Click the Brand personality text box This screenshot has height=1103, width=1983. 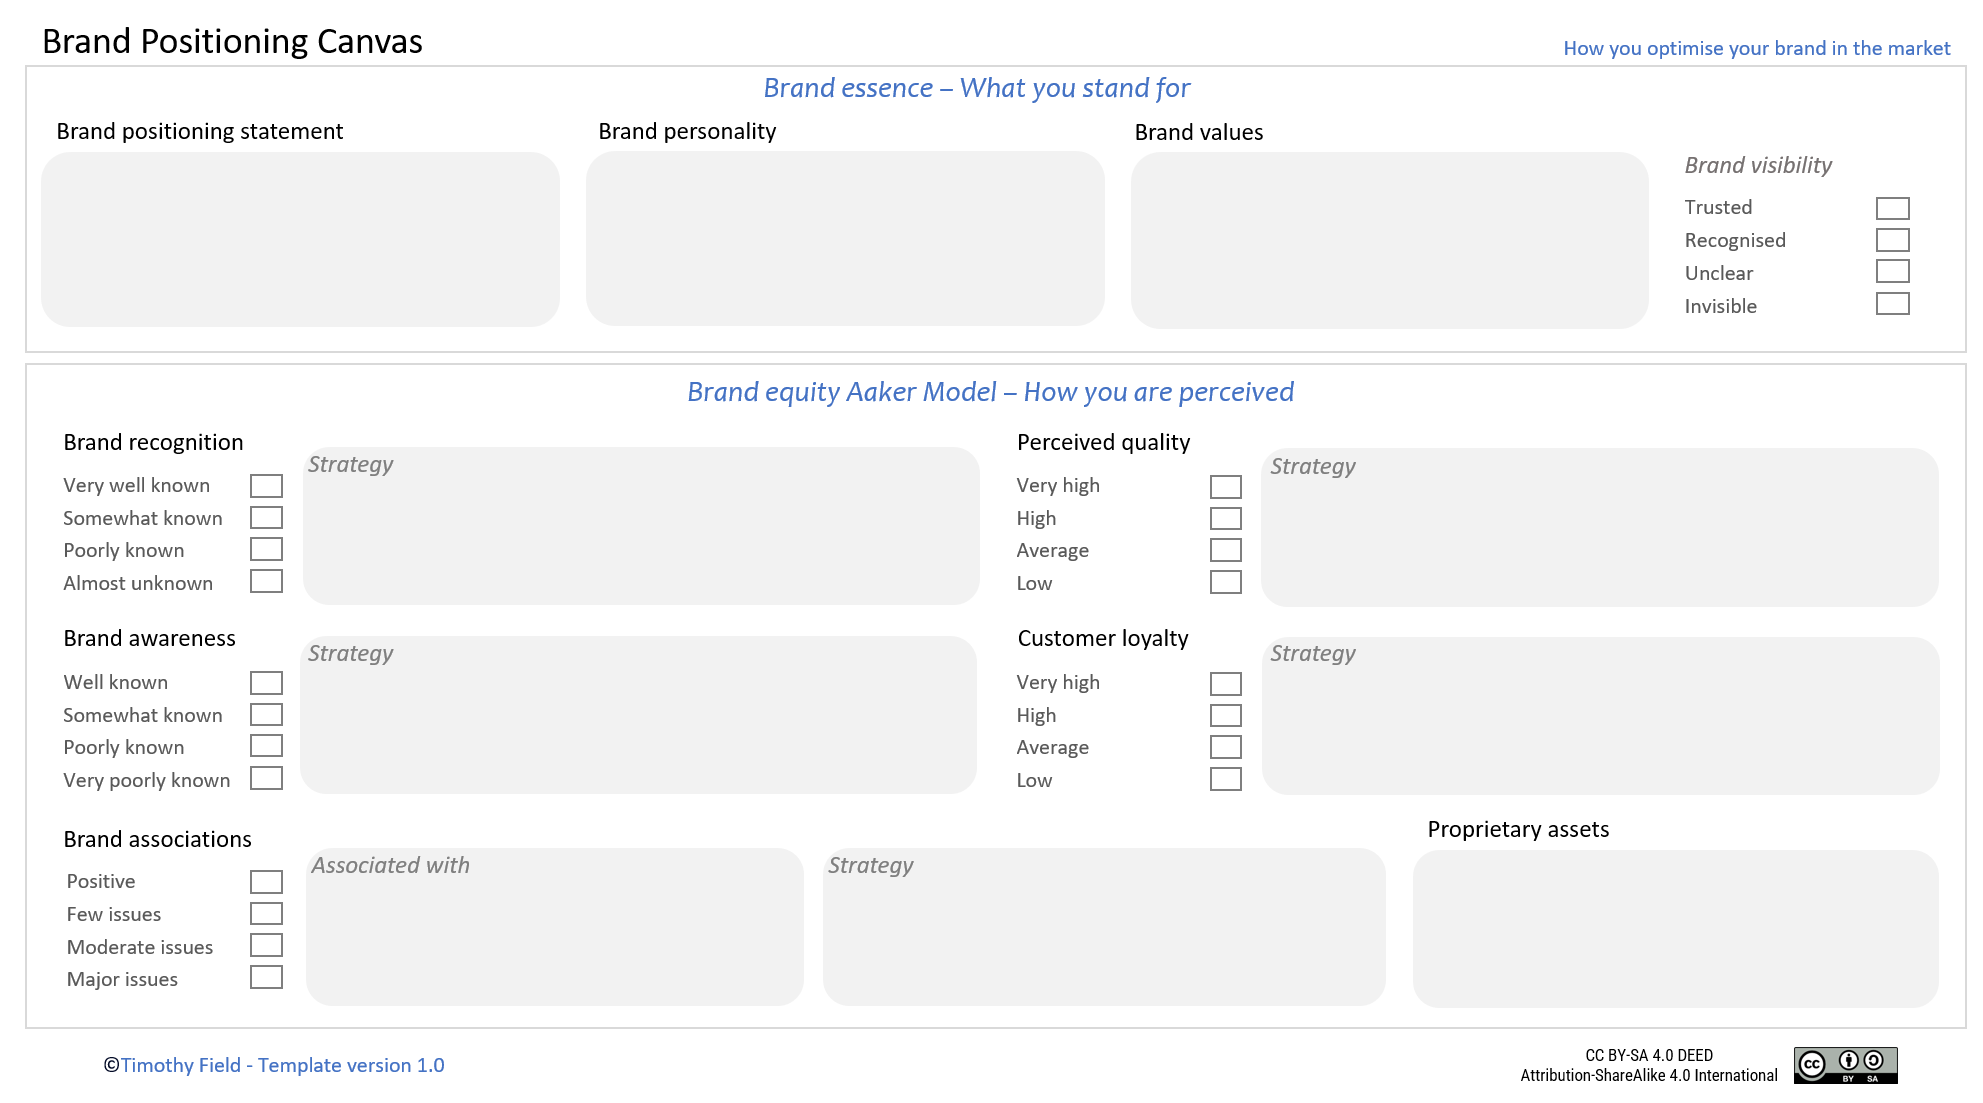[x=845, y=238]
